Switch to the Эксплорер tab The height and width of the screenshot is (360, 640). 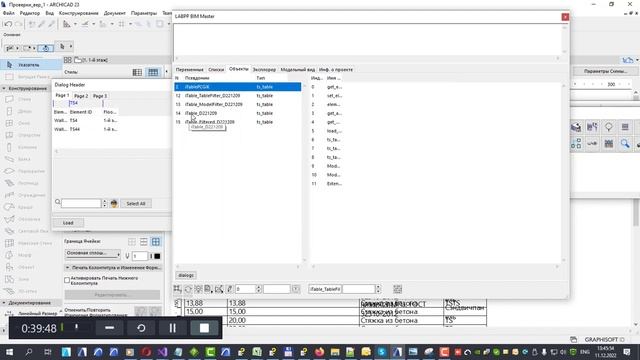click(x=264, y=70)
